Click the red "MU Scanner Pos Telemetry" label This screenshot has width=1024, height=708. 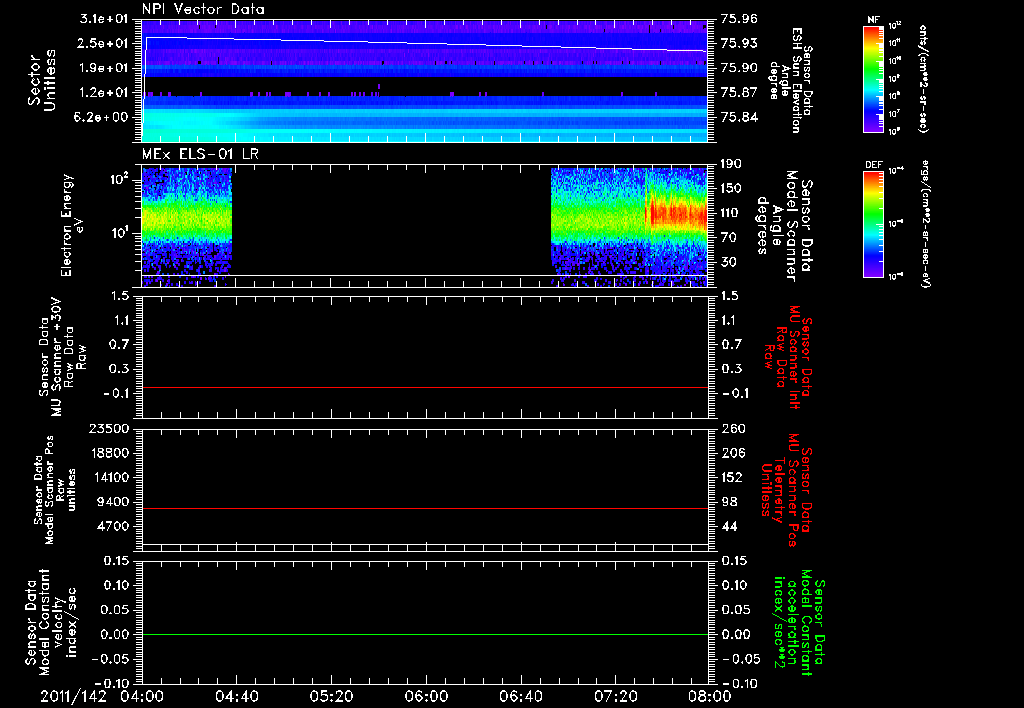(786, 491)
